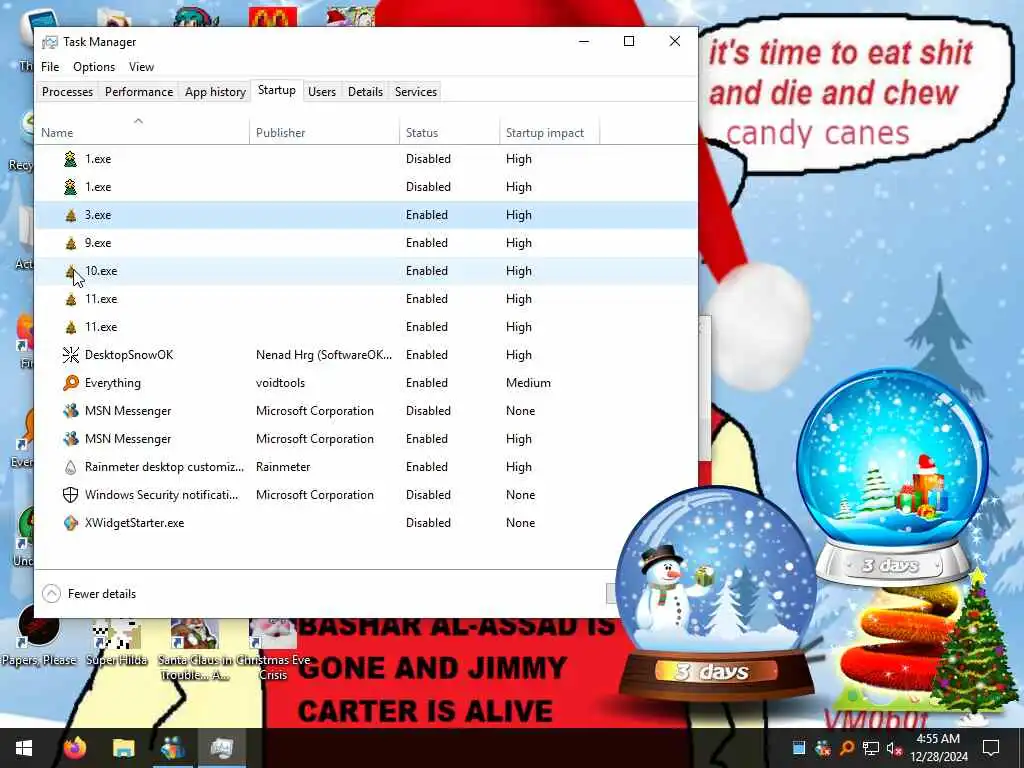The image size is (1024, 768).
Task: Click the 10.exe name text
Action: point(101,271)
